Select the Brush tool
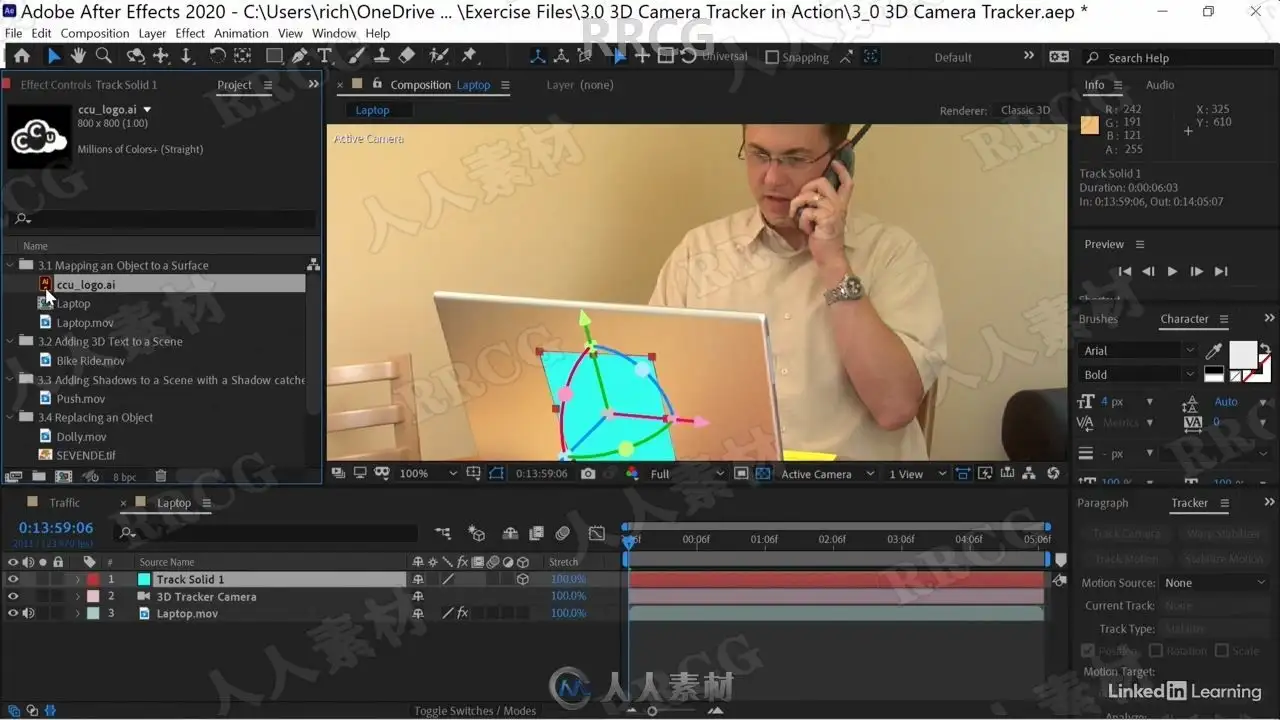 coord(356,56)
